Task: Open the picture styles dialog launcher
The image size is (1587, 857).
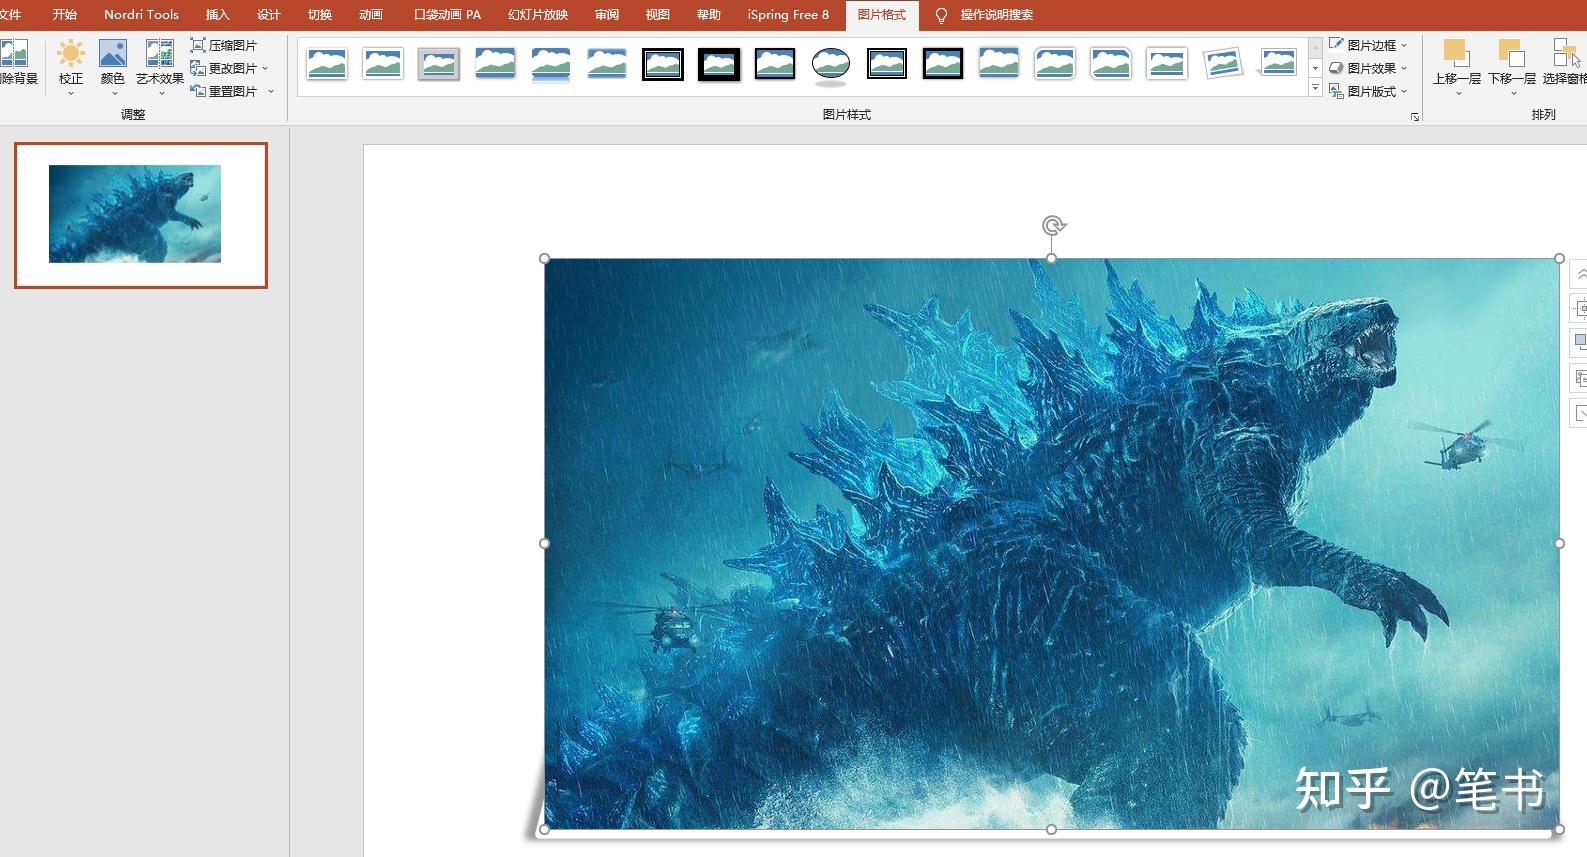Action: point(1415,117)
